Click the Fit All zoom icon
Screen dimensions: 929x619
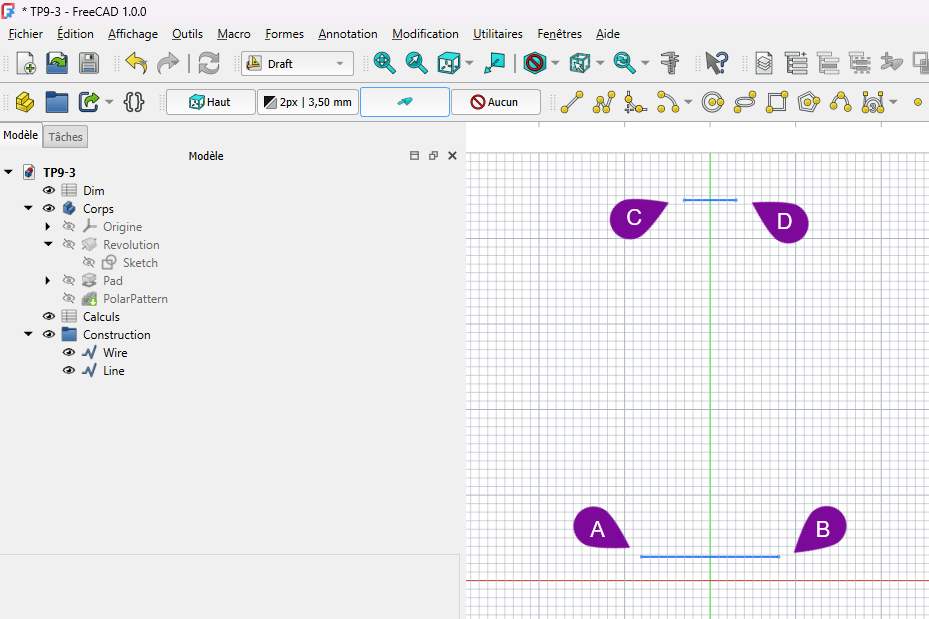click(385, 63)
